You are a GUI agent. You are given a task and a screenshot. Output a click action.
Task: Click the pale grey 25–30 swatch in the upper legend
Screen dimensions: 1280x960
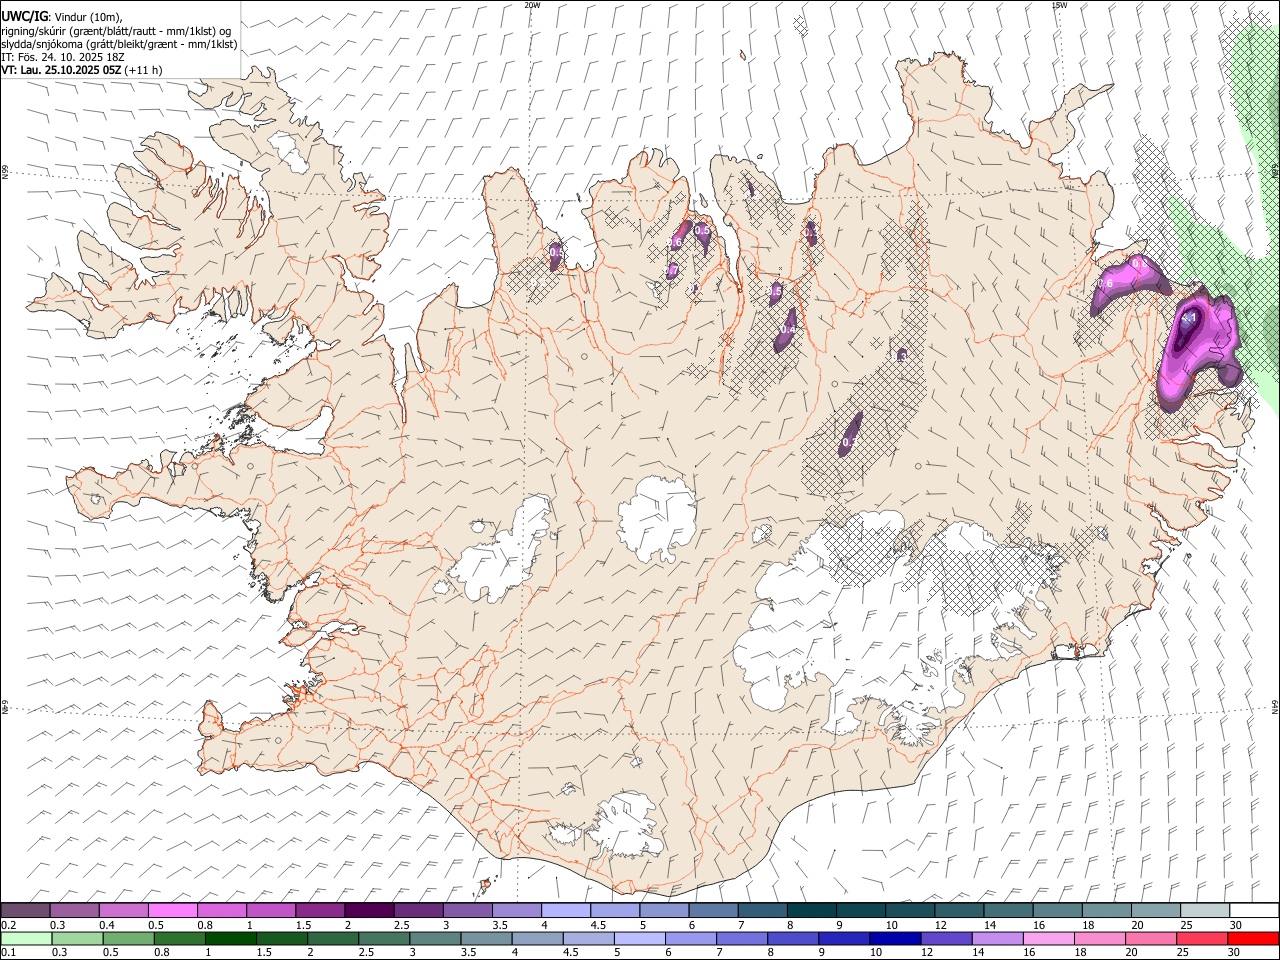click(x=1205, y=910)
